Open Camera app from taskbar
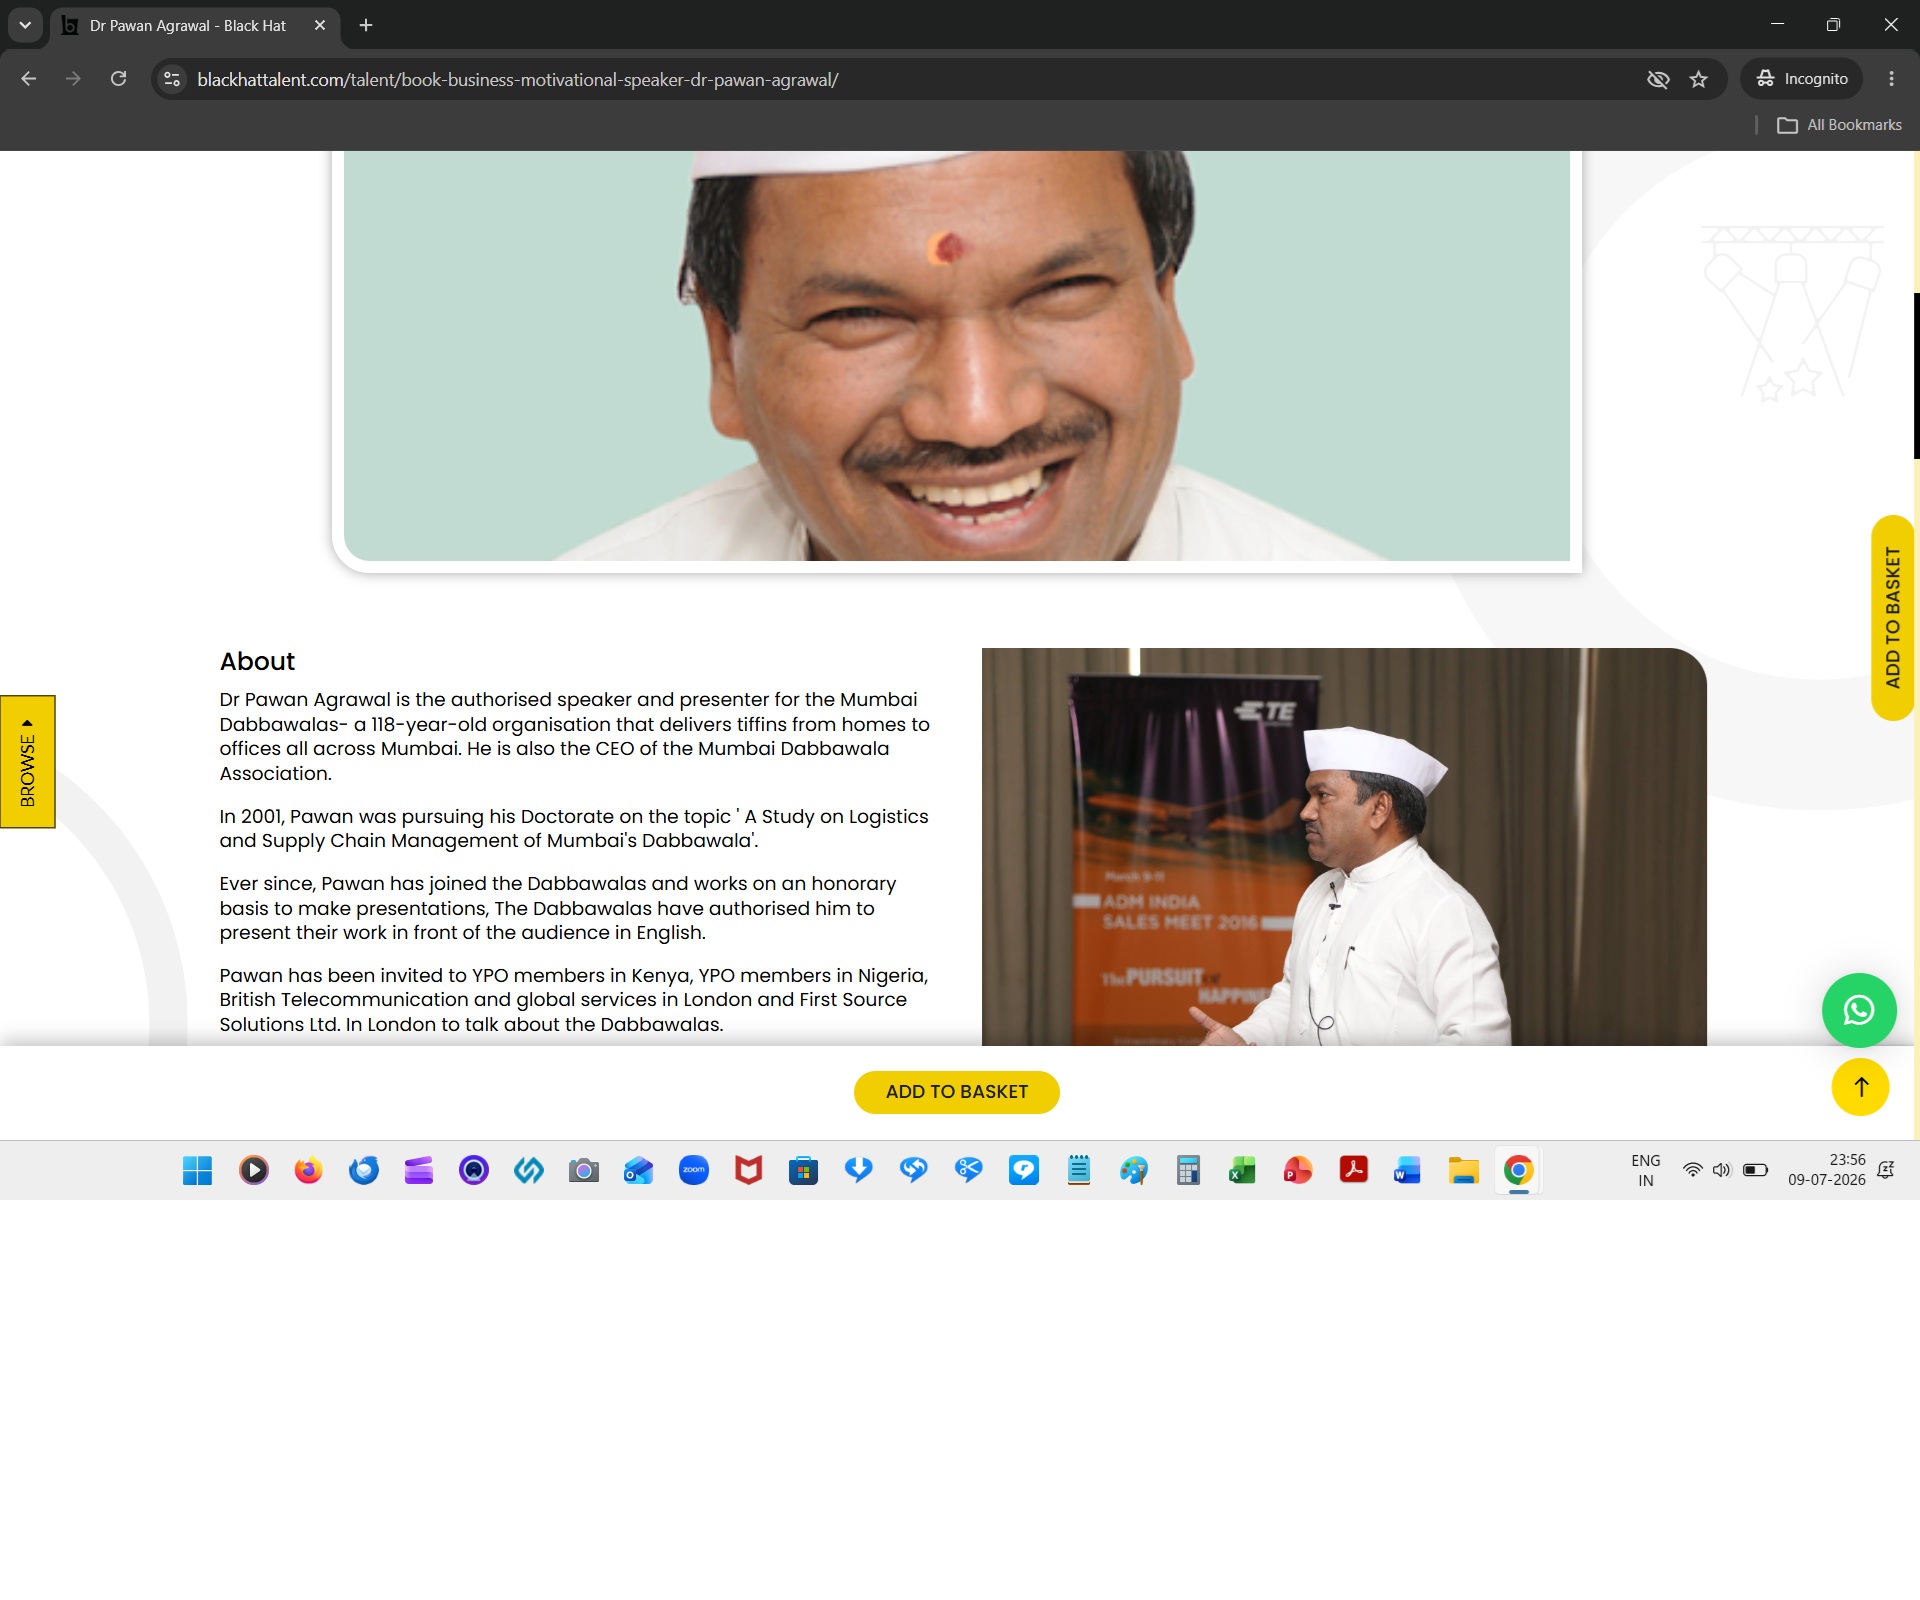This screenshot has height=1600, width=1920. [x=584, y=1170]
